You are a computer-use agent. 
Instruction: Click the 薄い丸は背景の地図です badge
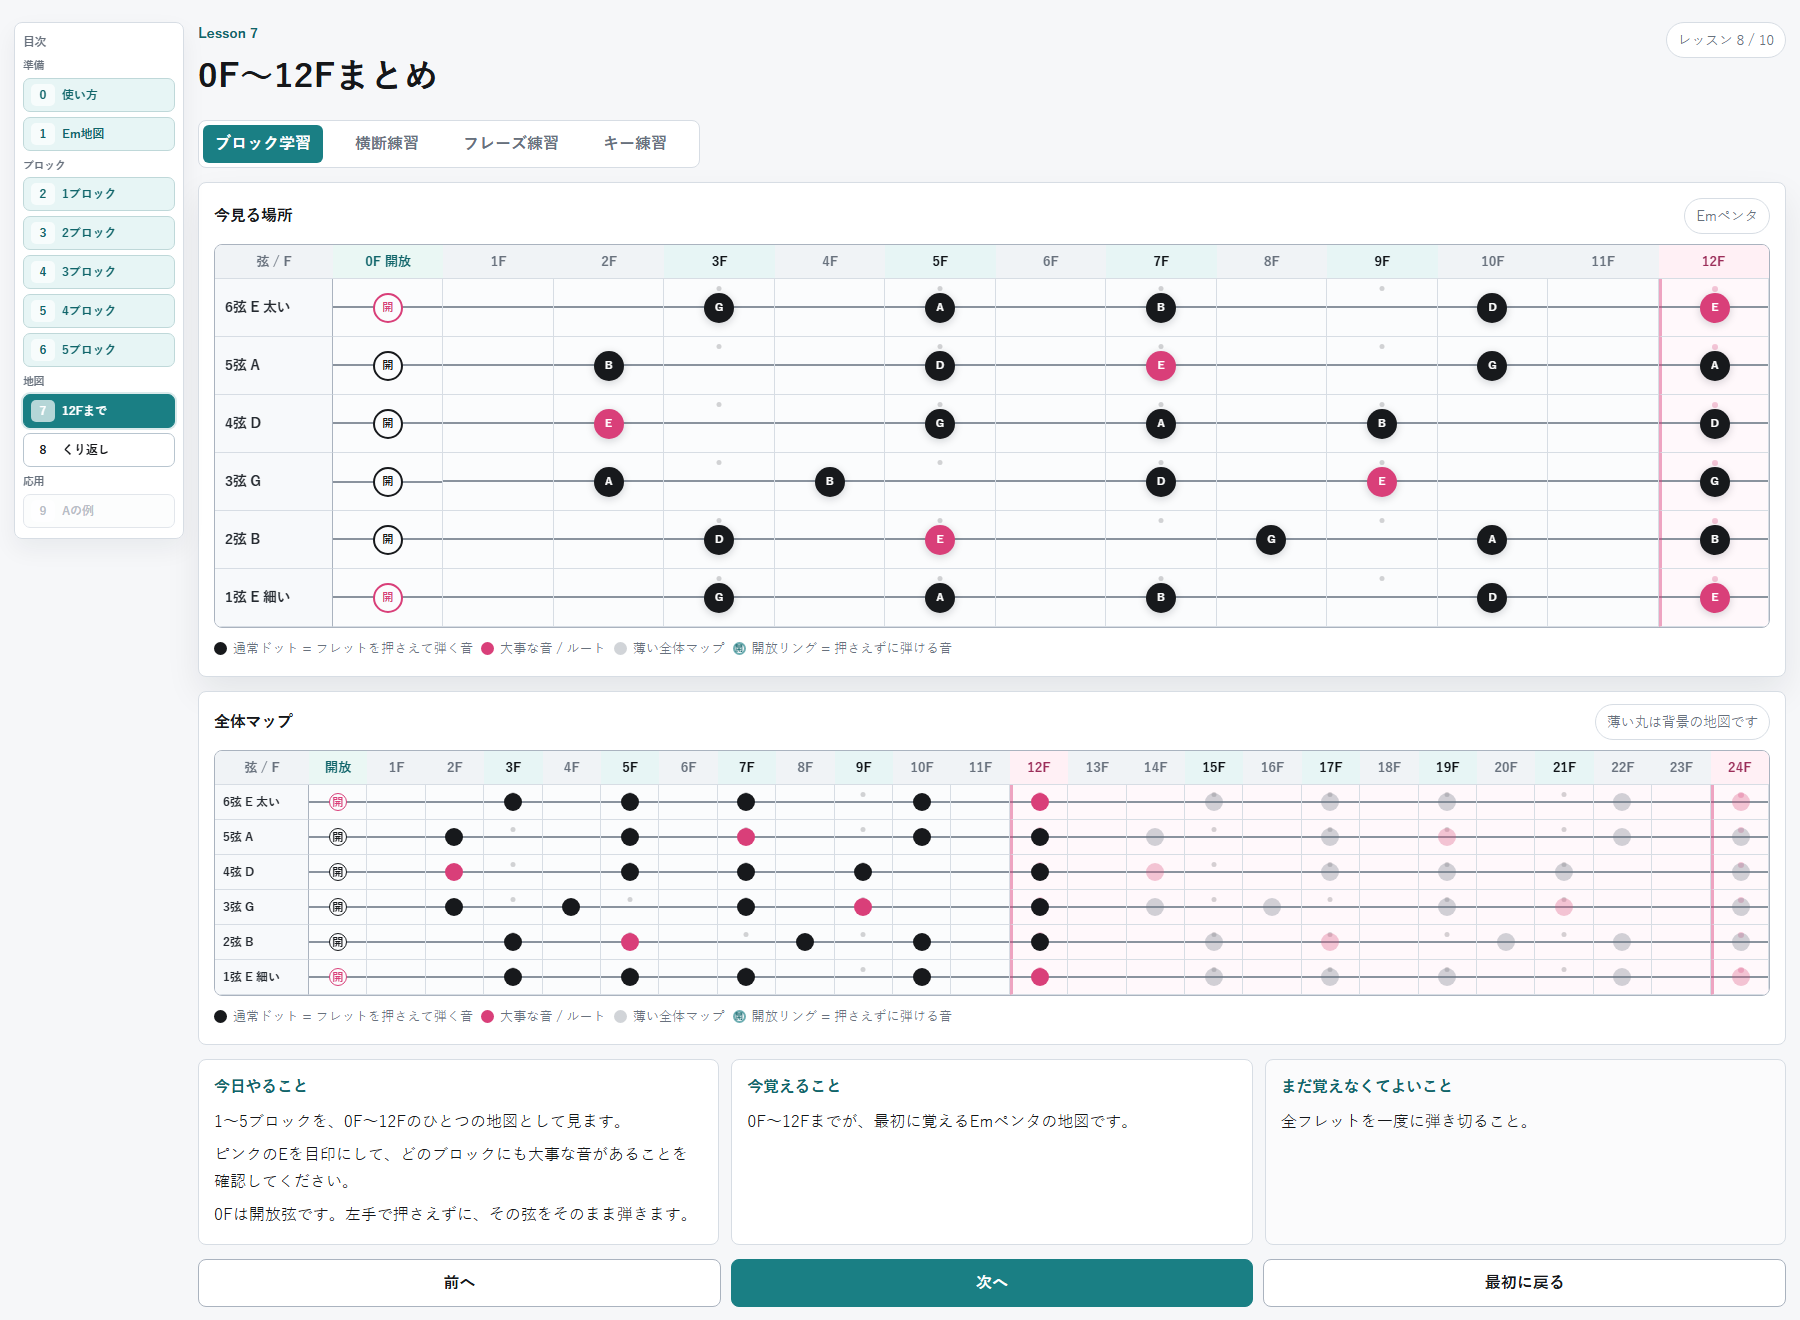coord(1682,722)
